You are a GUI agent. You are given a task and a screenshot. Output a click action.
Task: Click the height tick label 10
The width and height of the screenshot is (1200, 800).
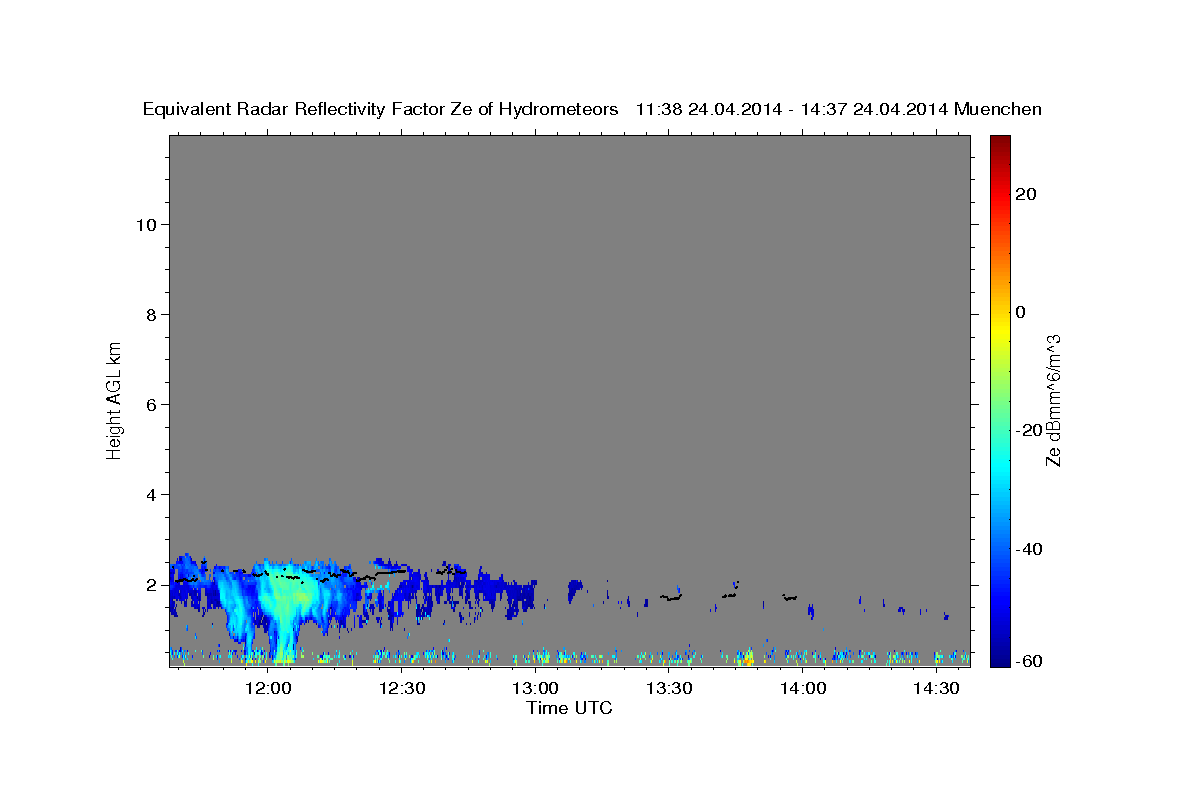147,225
